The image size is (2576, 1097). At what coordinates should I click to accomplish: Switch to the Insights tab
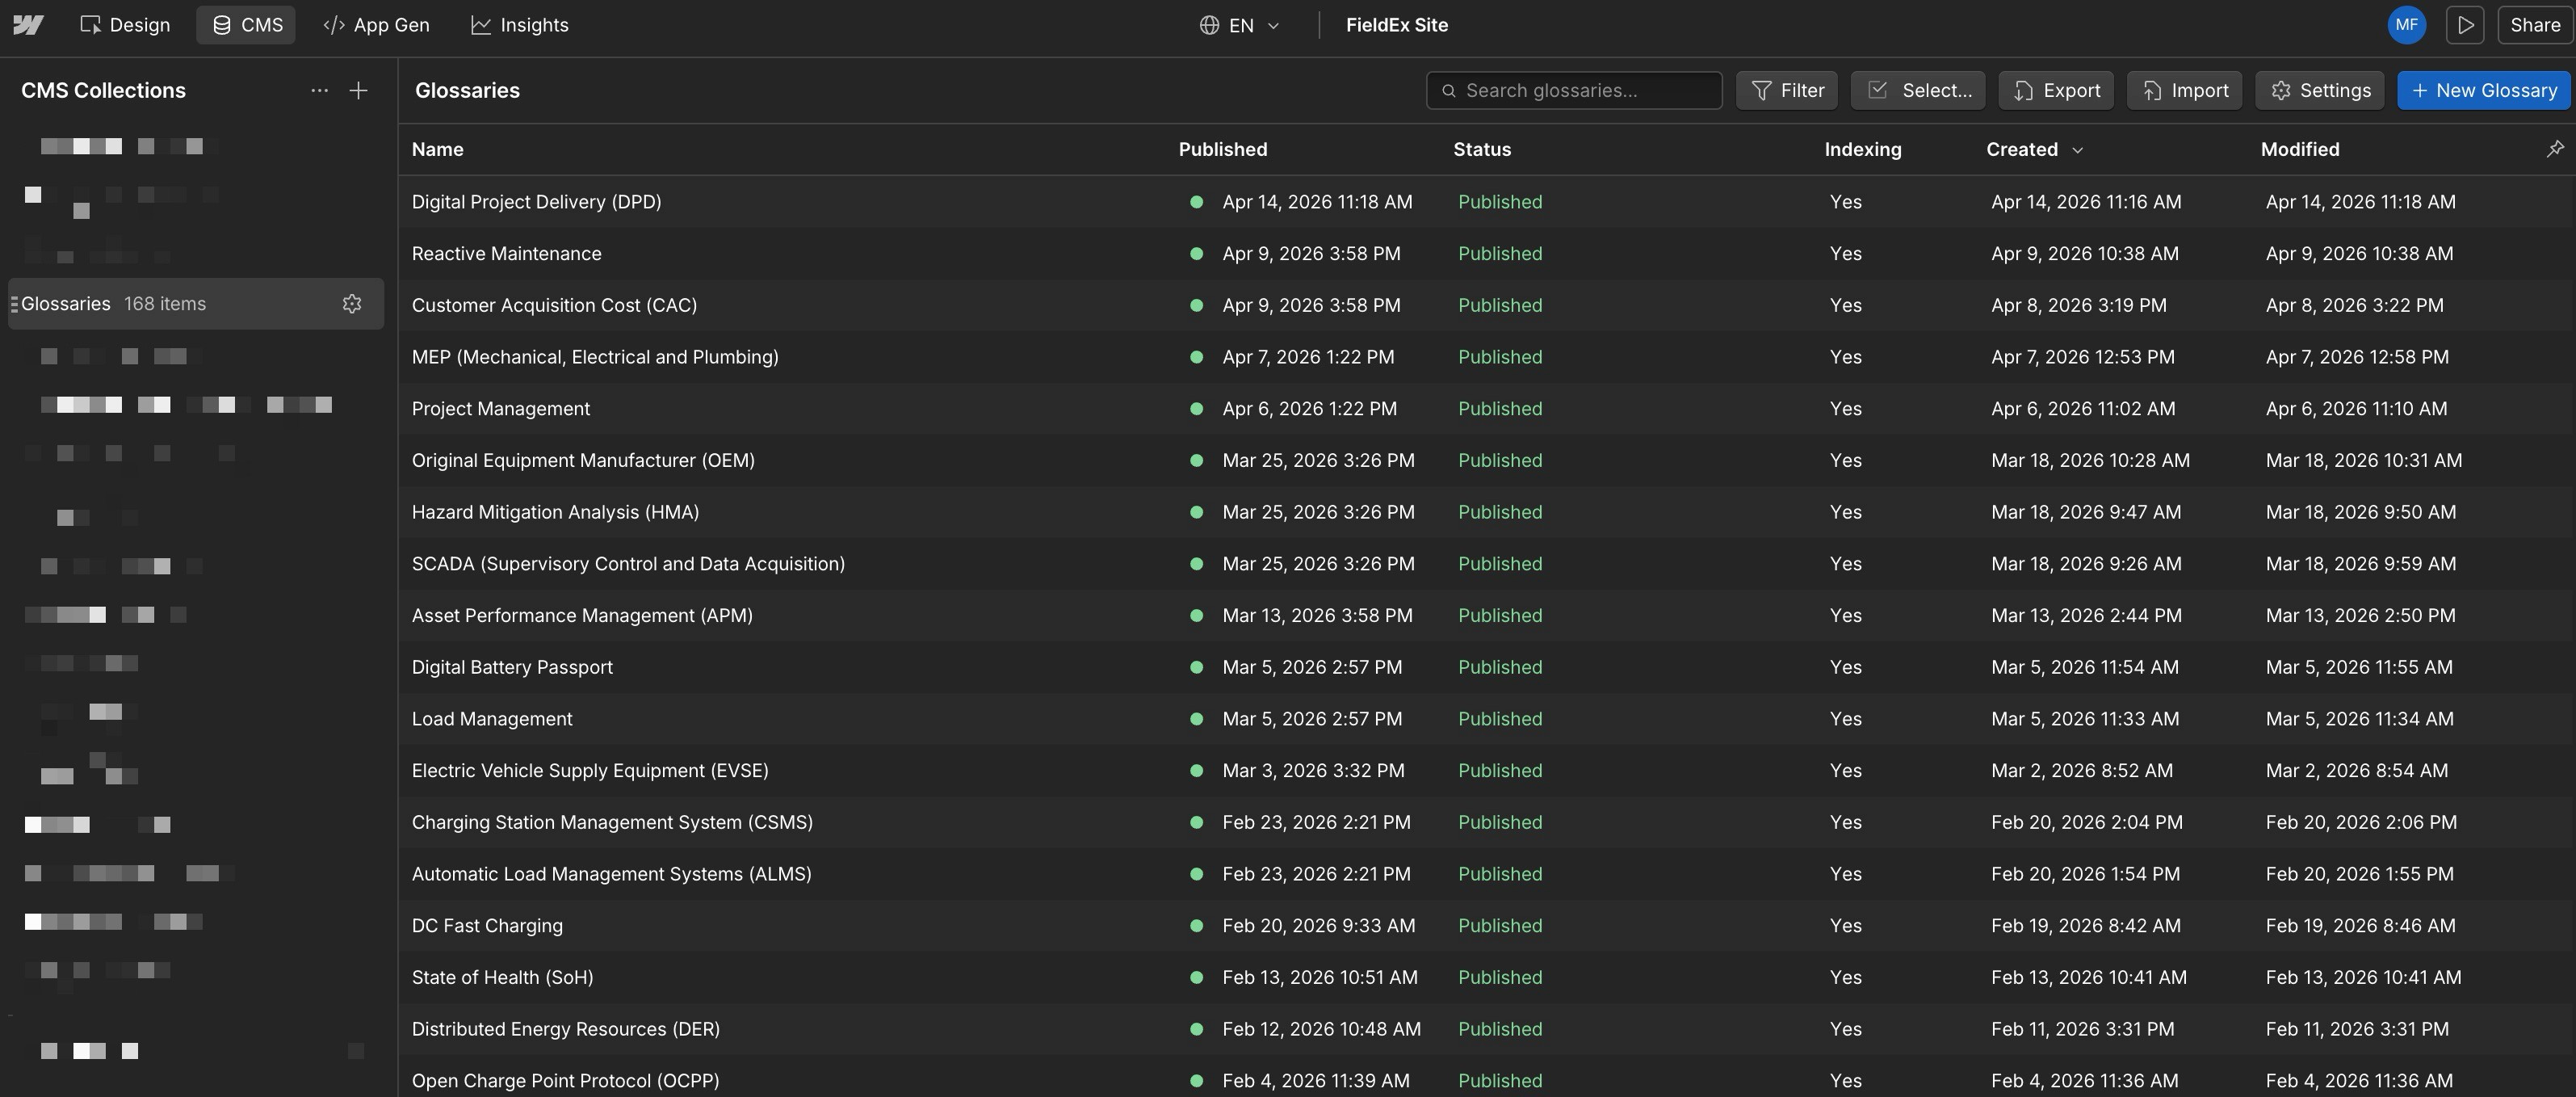click(x=519, y=25)
